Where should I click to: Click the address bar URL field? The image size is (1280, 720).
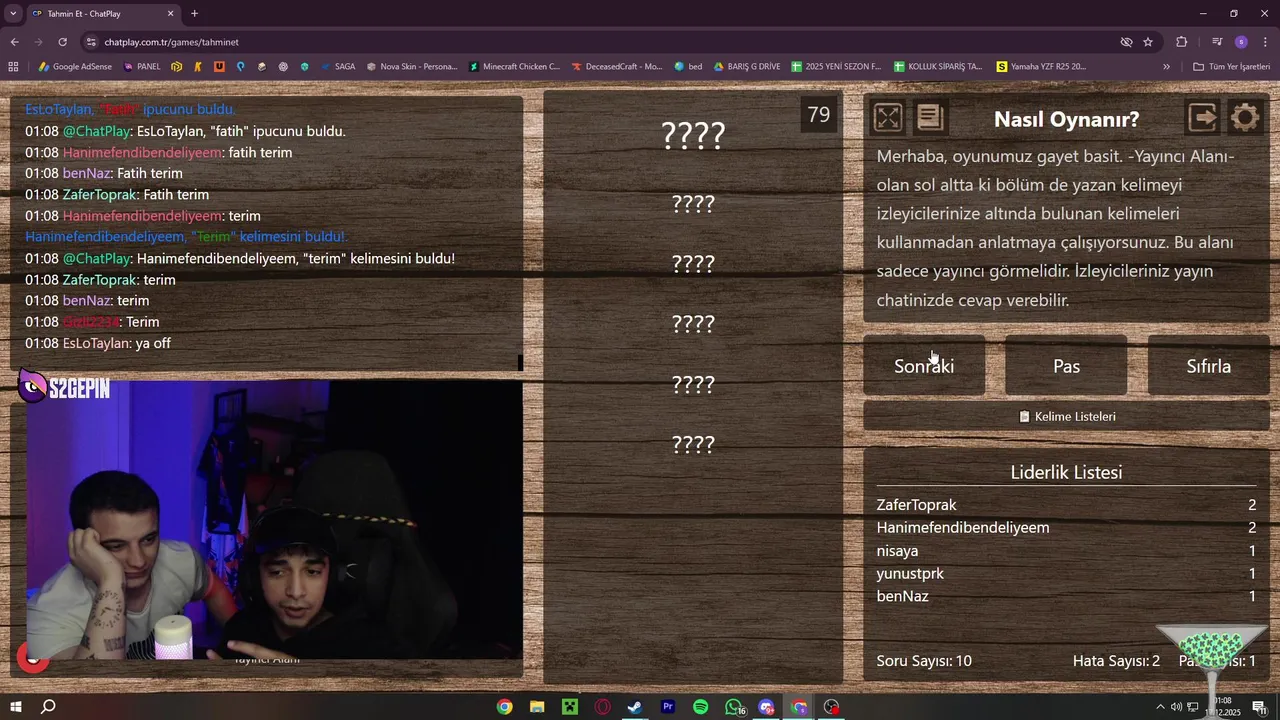point(600,42)
